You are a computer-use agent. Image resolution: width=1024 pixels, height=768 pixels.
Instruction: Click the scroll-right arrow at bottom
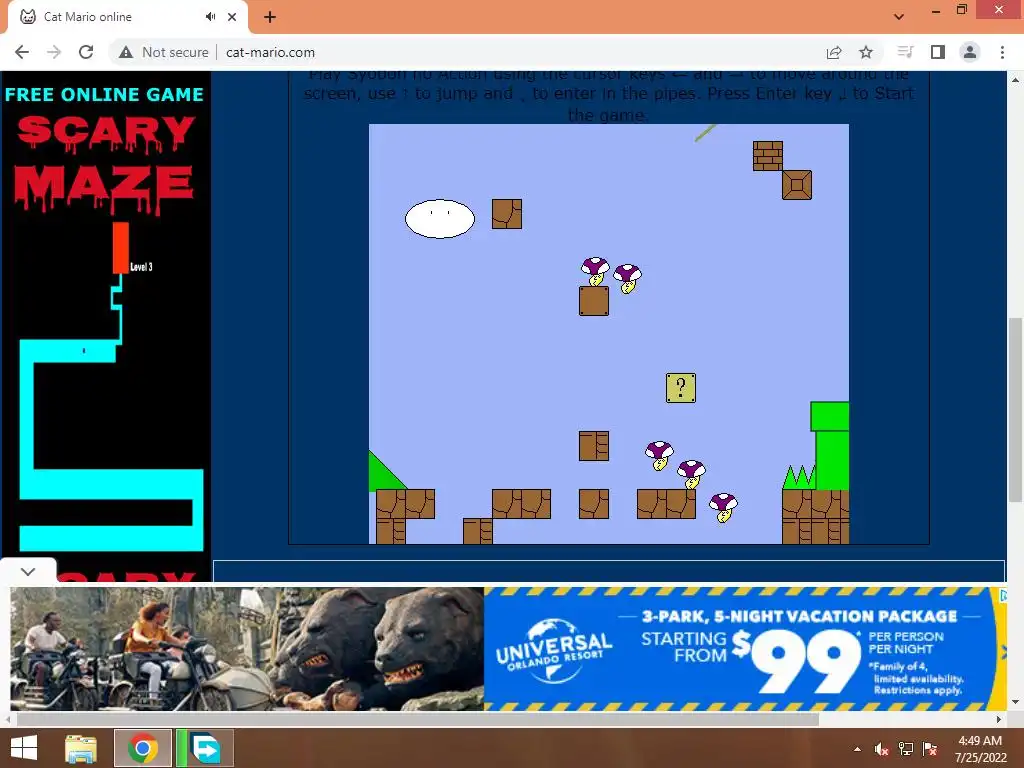pyautogui.click(x=999, y=719)
